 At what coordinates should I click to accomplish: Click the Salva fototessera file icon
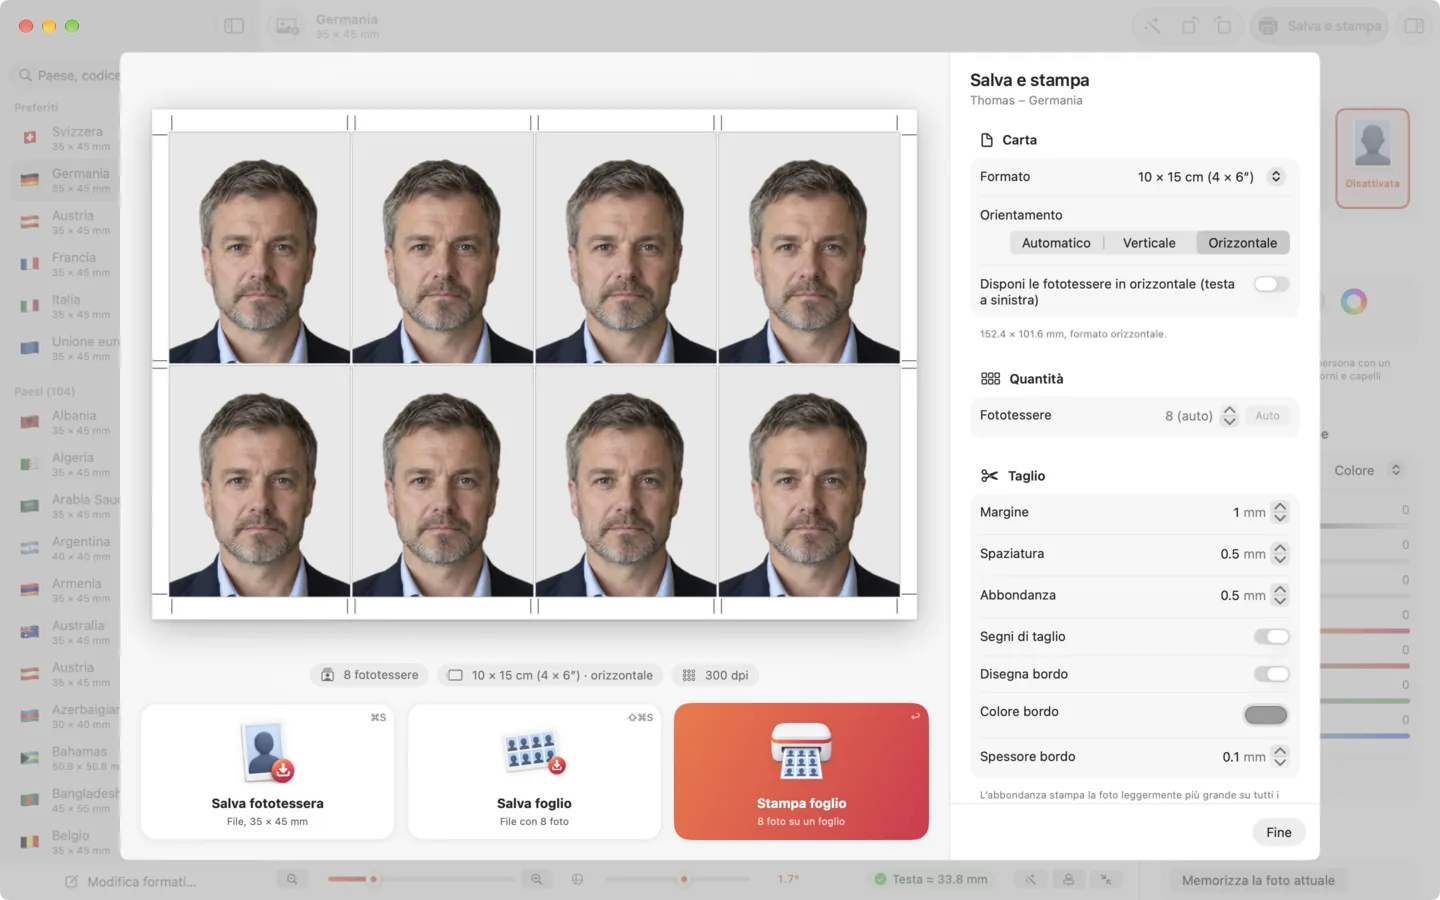click(267, 752)
